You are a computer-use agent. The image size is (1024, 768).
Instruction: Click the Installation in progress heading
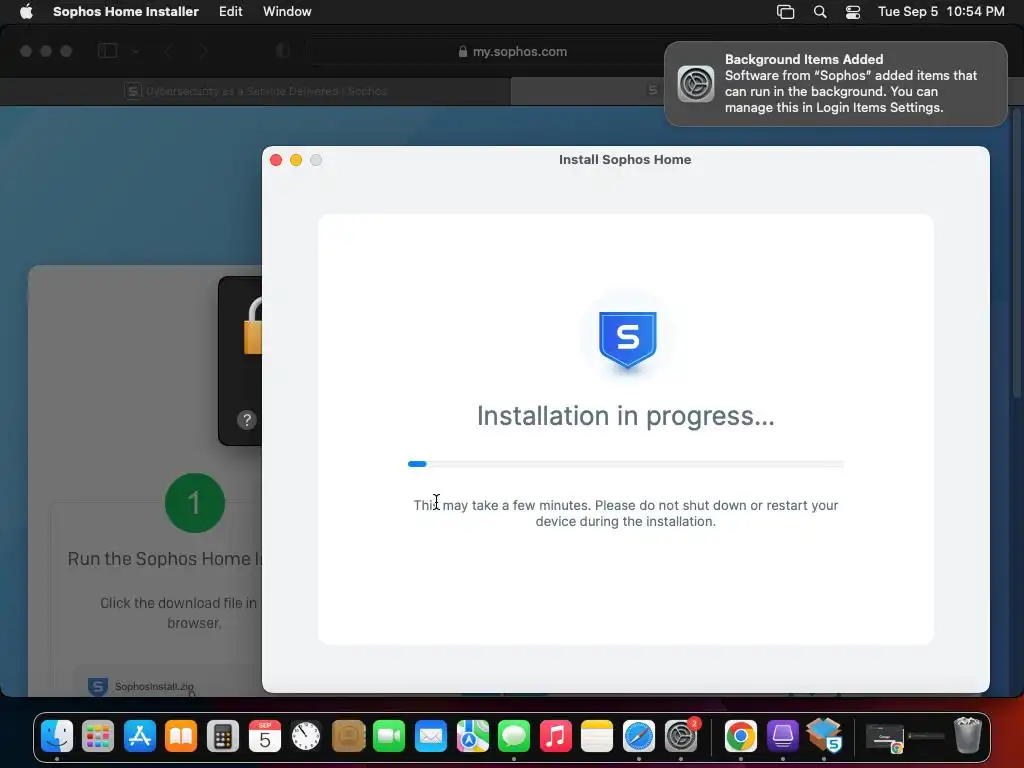[x=626, y=416]
